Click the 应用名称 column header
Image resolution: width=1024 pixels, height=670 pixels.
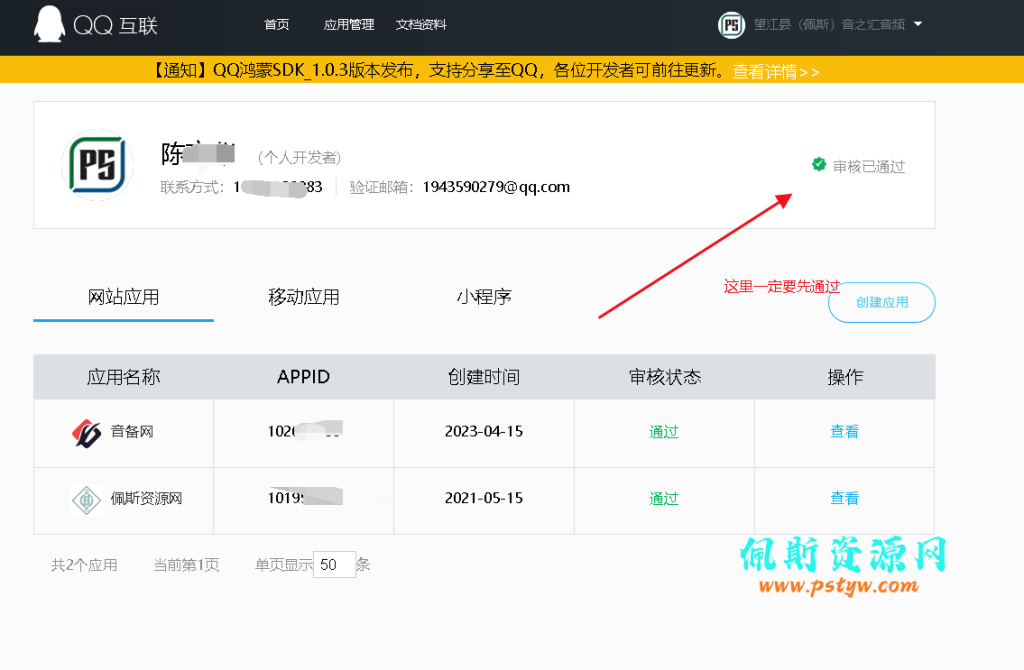123,377
